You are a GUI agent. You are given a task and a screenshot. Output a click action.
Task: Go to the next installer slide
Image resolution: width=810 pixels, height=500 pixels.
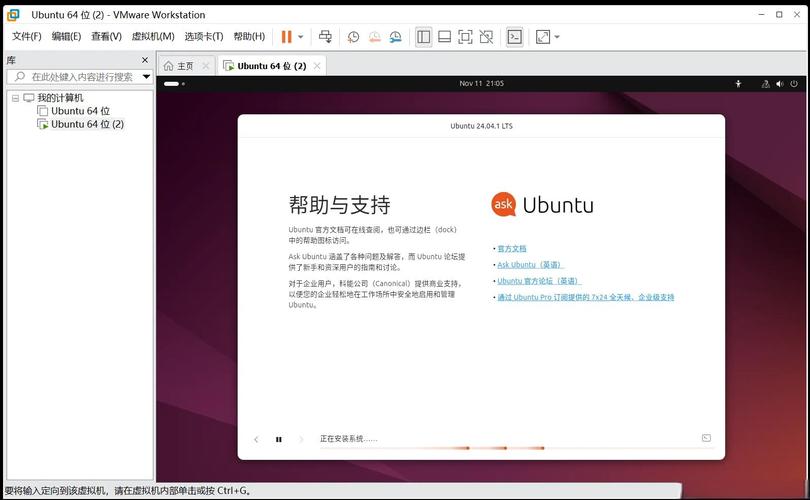[302, 439]
